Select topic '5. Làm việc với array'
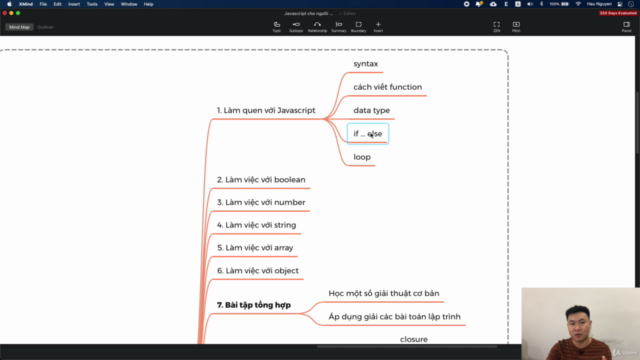640x360 pixels. click(255, 248)
